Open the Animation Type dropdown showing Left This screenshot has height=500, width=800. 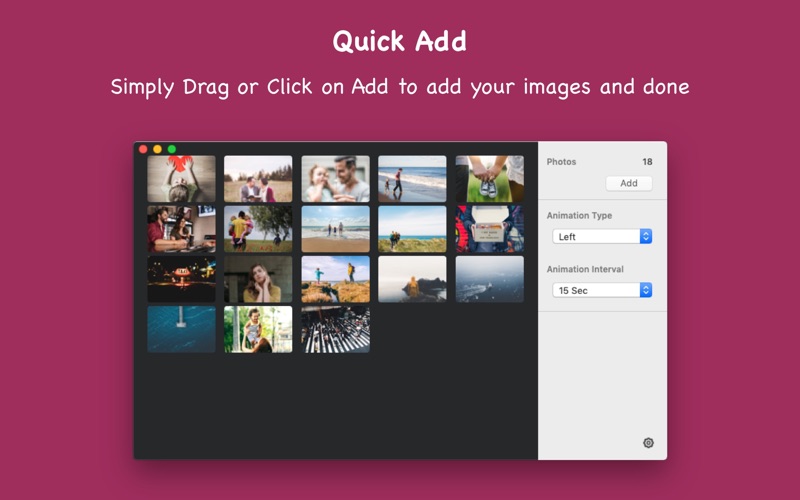tap(602, 236)
